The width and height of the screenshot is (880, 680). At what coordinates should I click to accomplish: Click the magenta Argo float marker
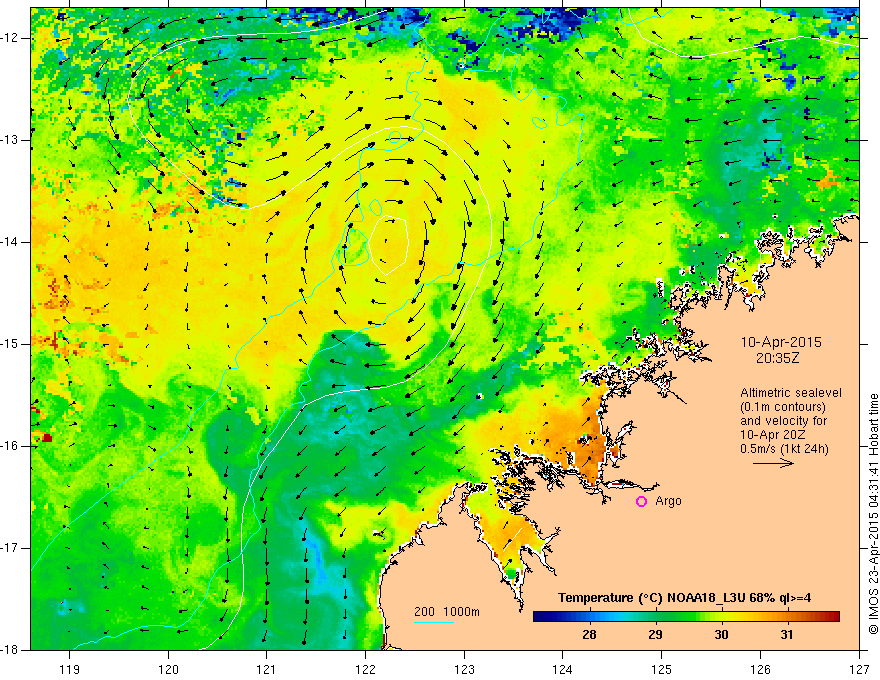[641, 502]
